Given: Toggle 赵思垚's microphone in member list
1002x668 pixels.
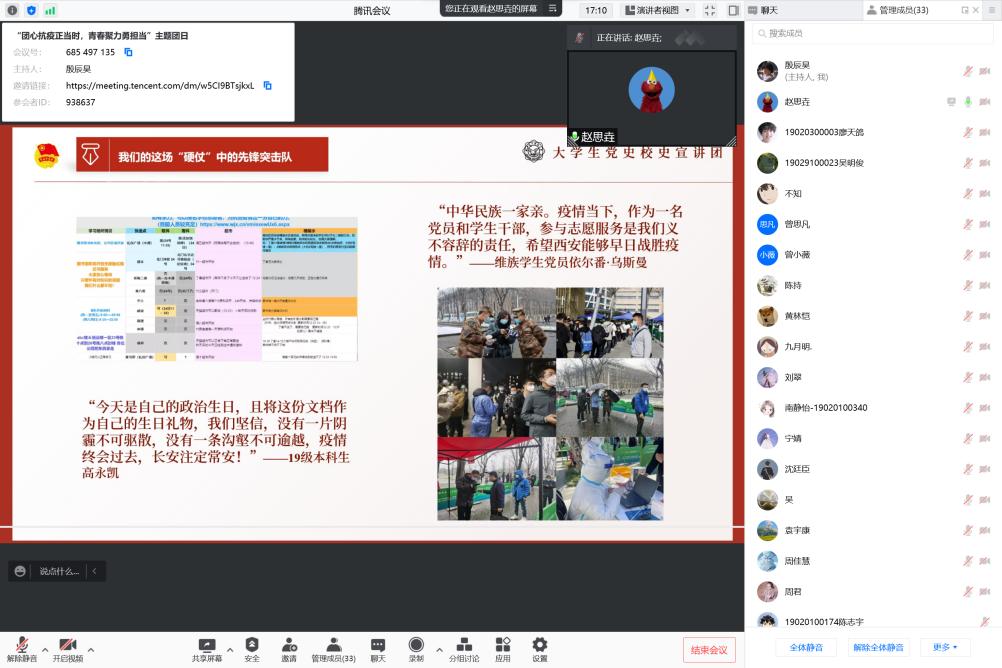Looking at the screenshot, I should click(x=967, y=102).
